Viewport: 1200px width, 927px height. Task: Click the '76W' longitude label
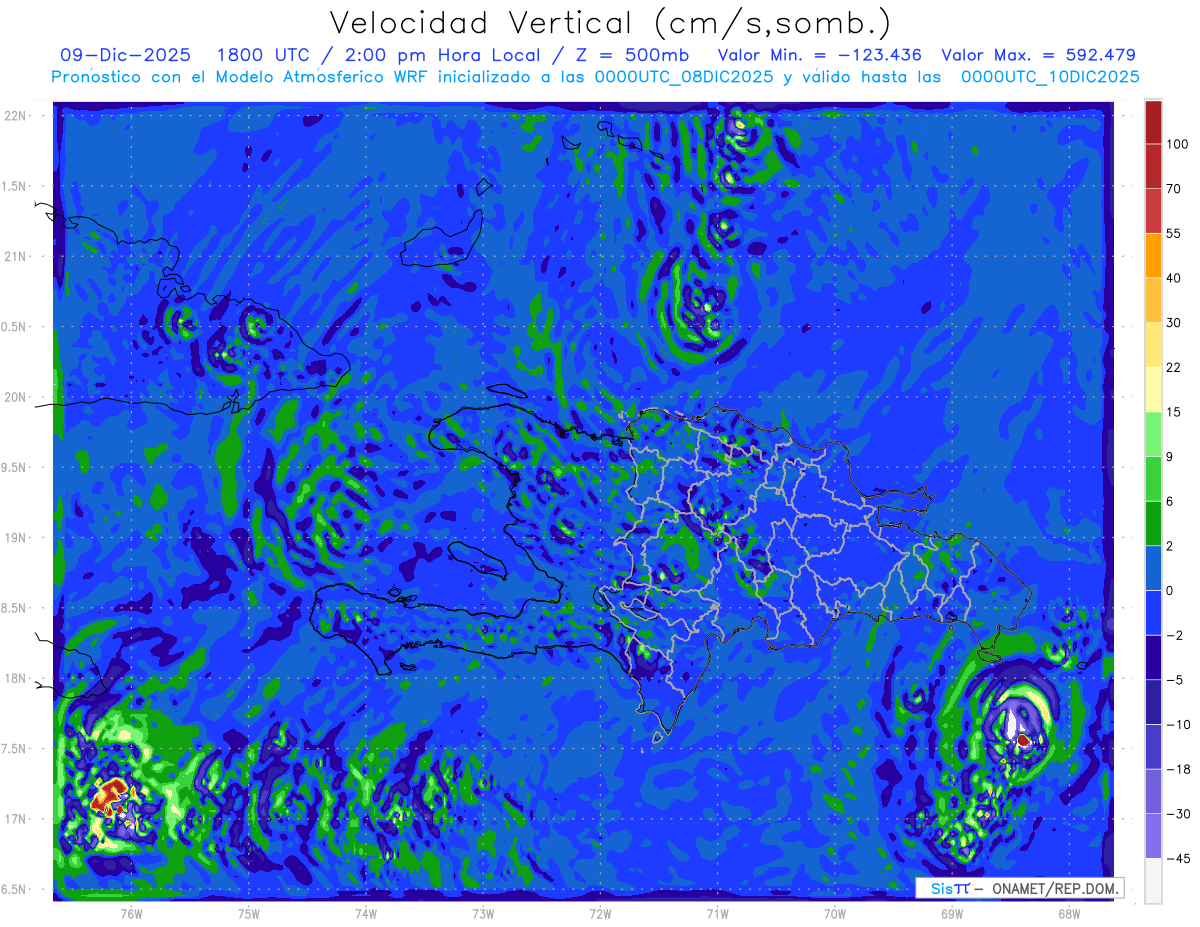pos(131,914)
